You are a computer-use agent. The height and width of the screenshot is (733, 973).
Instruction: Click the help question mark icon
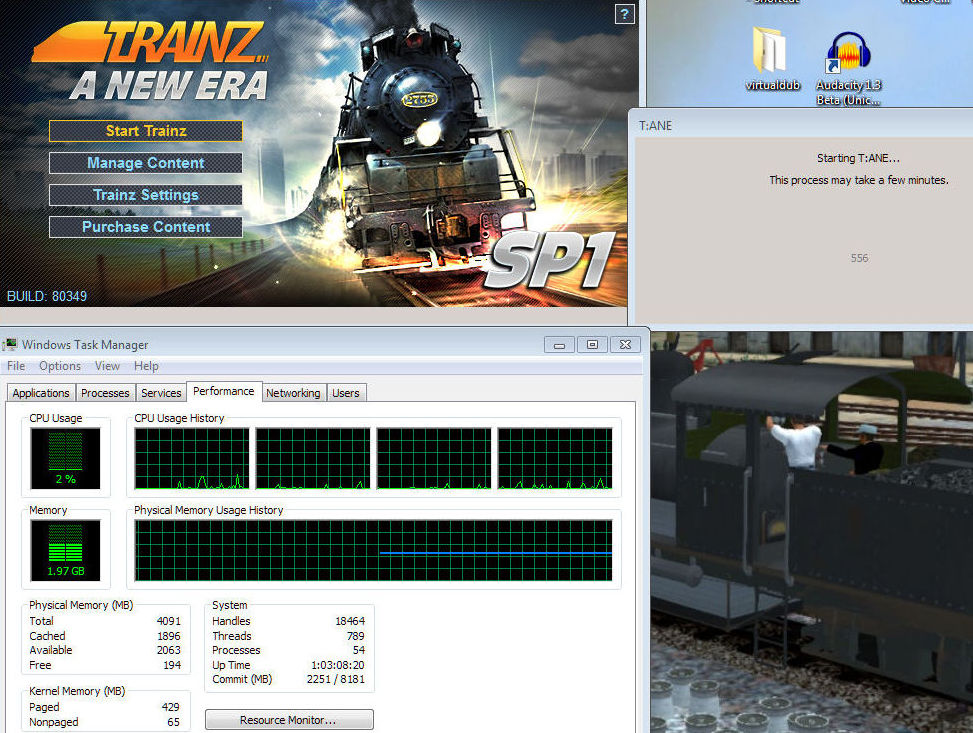[624, 14]
